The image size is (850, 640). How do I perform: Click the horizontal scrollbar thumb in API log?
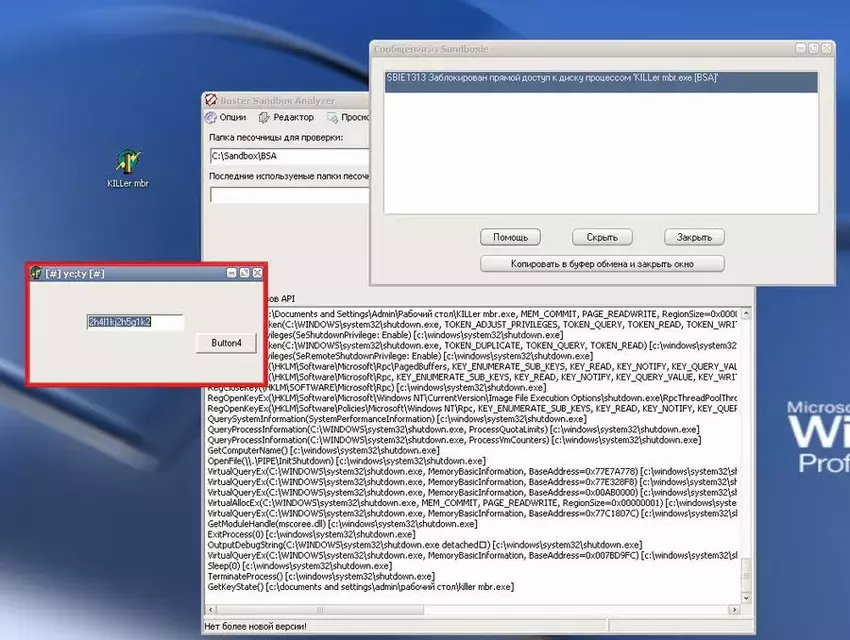coord(320,610)
